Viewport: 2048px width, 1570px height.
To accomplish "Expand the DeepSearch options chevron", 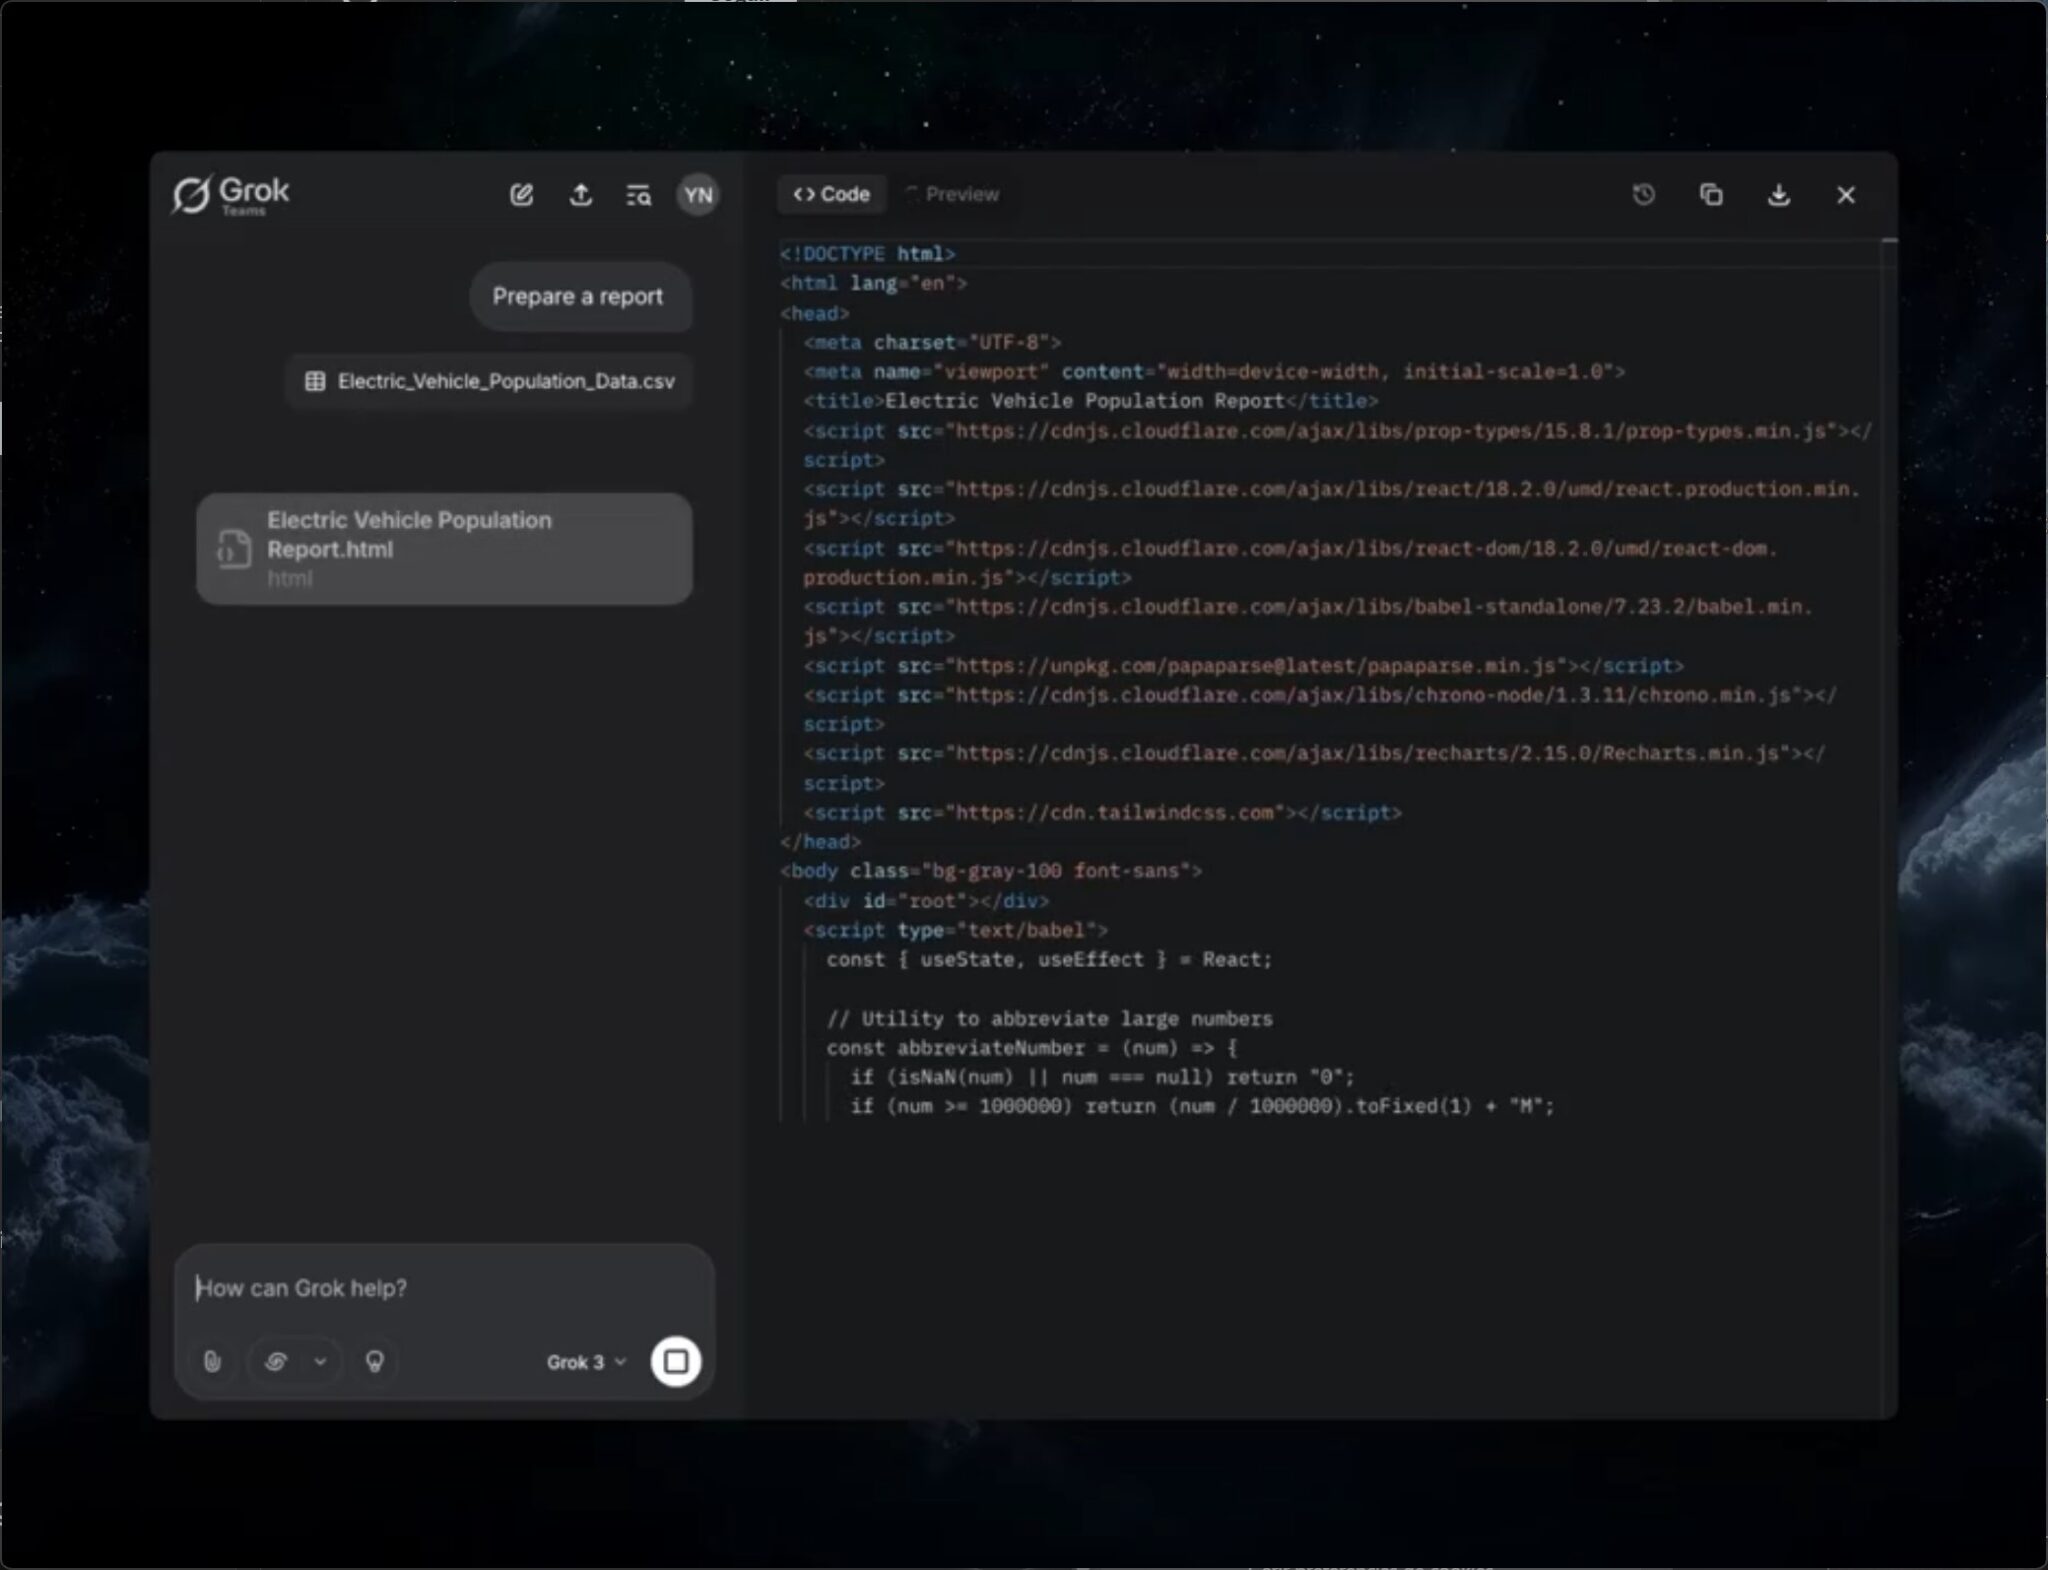I will click(x=320, y=1361).
